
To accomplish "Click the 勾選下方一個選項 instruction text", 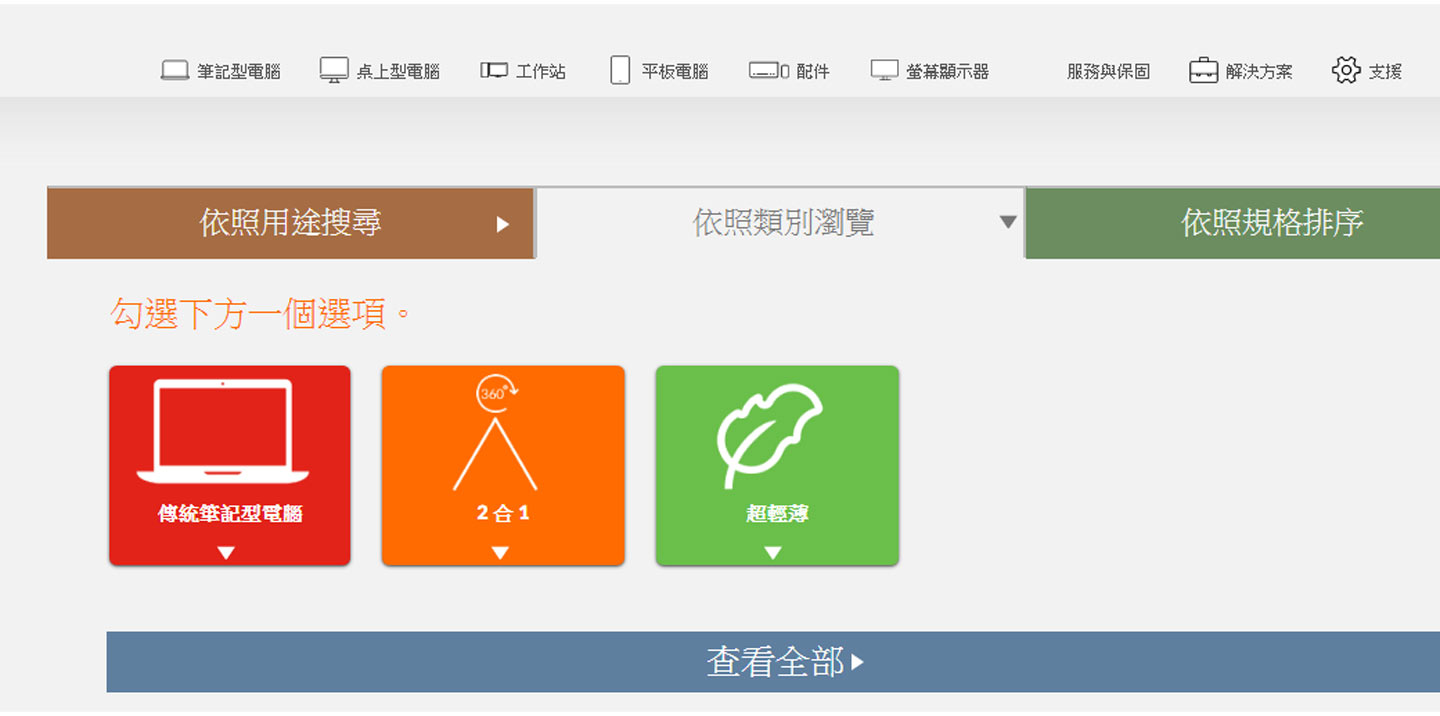I will tap(260, 314).
